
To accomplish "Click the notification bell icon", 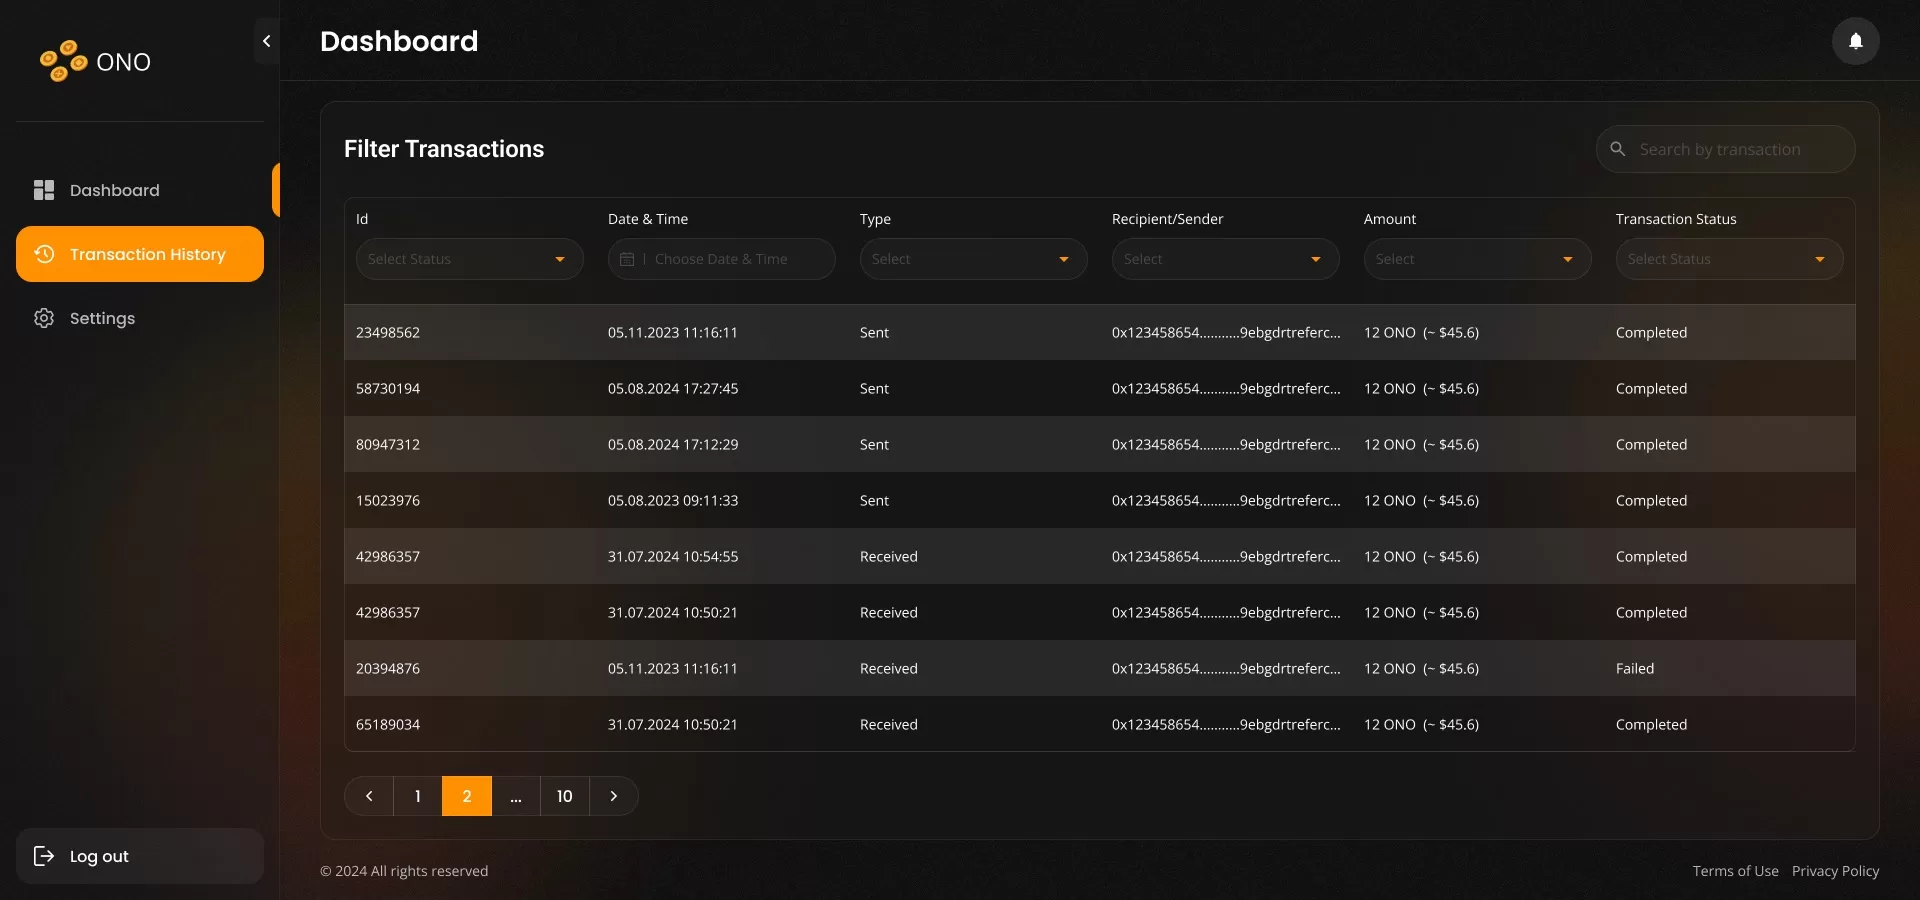I will pyautogui.click(x=1855, y=41).
